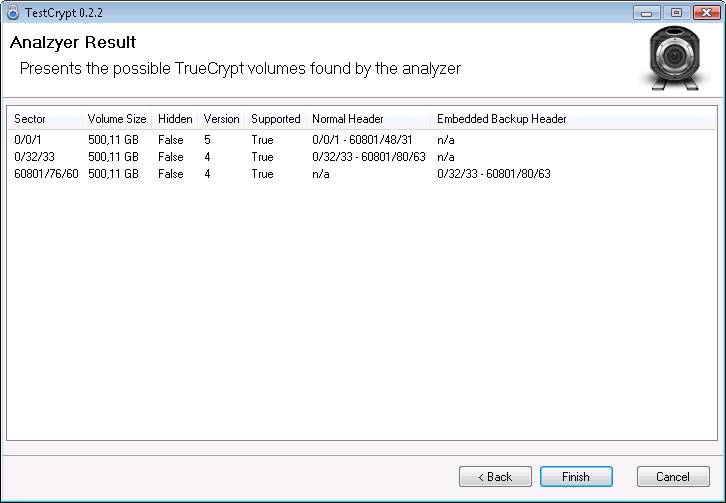Click the TestCrypt lock icon in title bar

(13, 12)
